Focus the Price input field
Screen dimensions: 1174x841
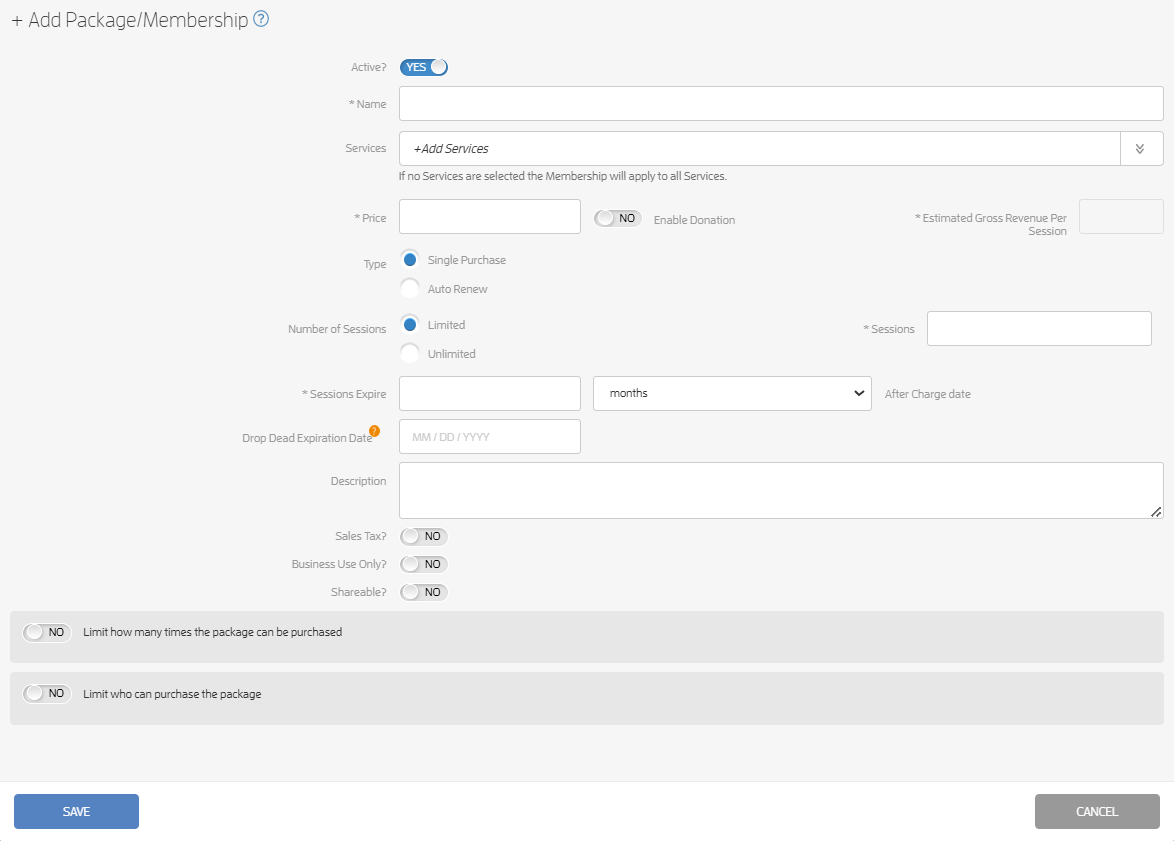[x=490, y=216]
